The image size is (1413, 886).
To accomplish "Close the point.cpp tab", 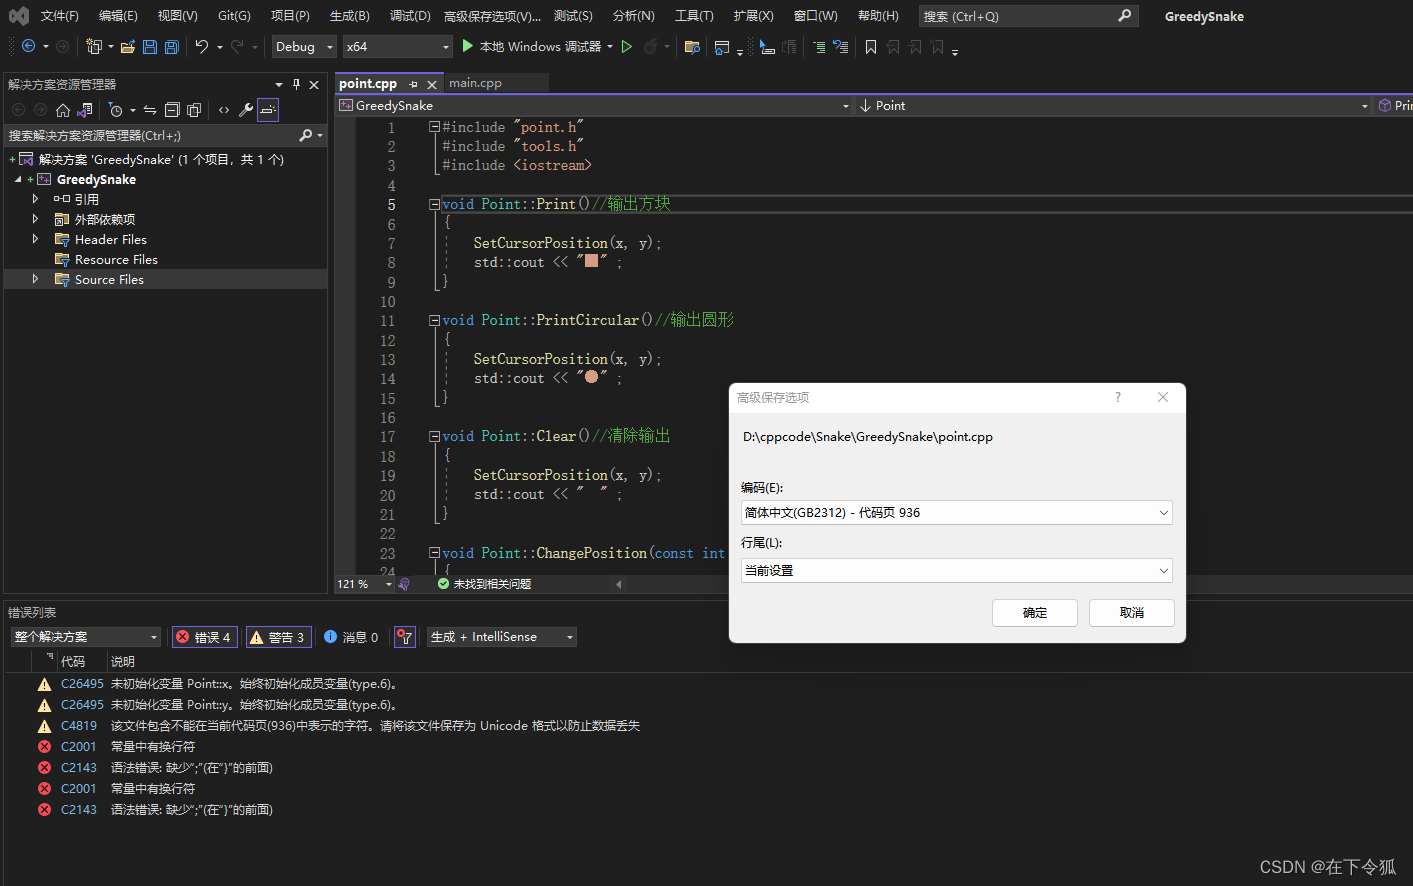I will click(x=432, y=85).
